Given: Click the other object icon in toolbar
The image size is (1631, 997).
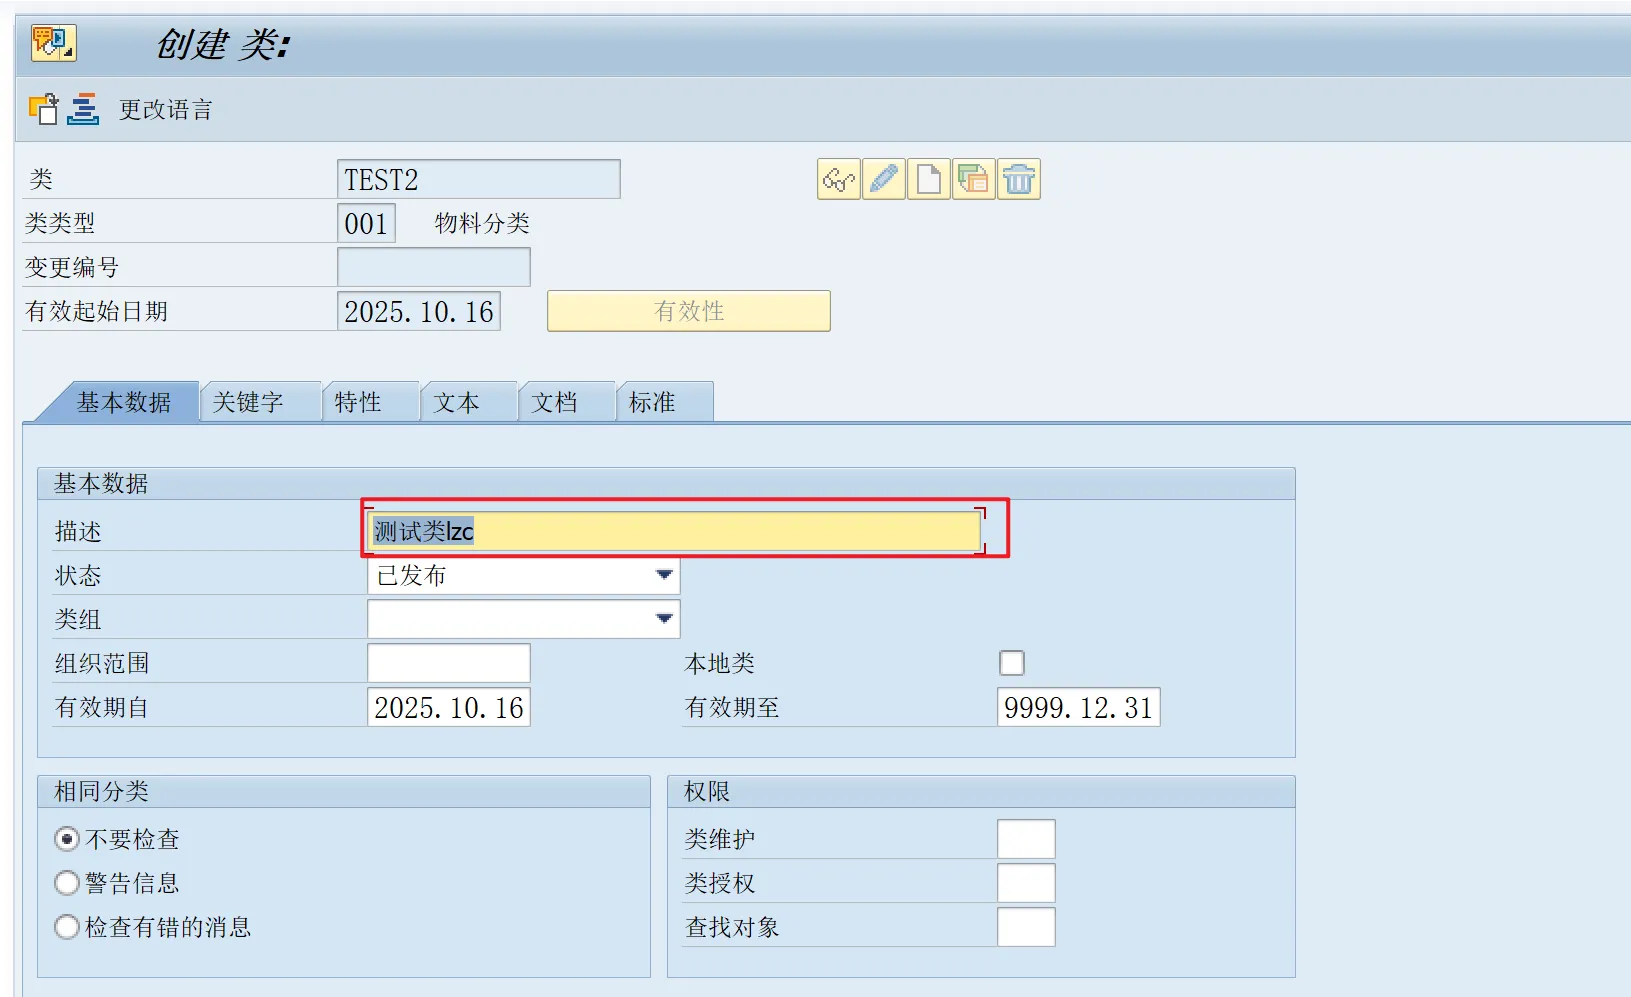Looking at the screenshot, I should click(x=44, y=109).
